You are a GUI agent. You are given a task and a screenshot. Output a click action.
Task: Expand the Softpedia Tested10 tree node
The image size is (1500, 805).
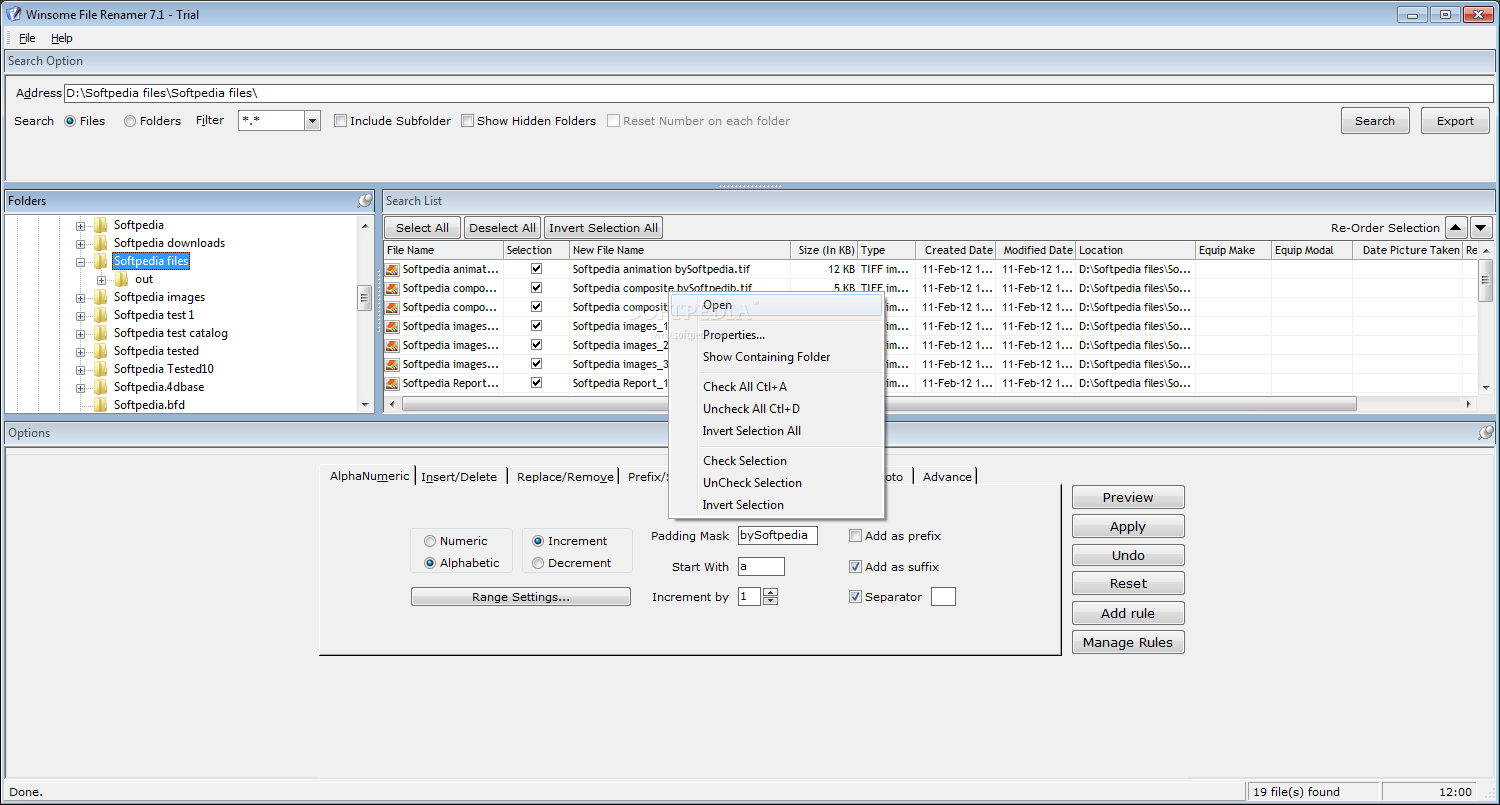pos(80,369)
